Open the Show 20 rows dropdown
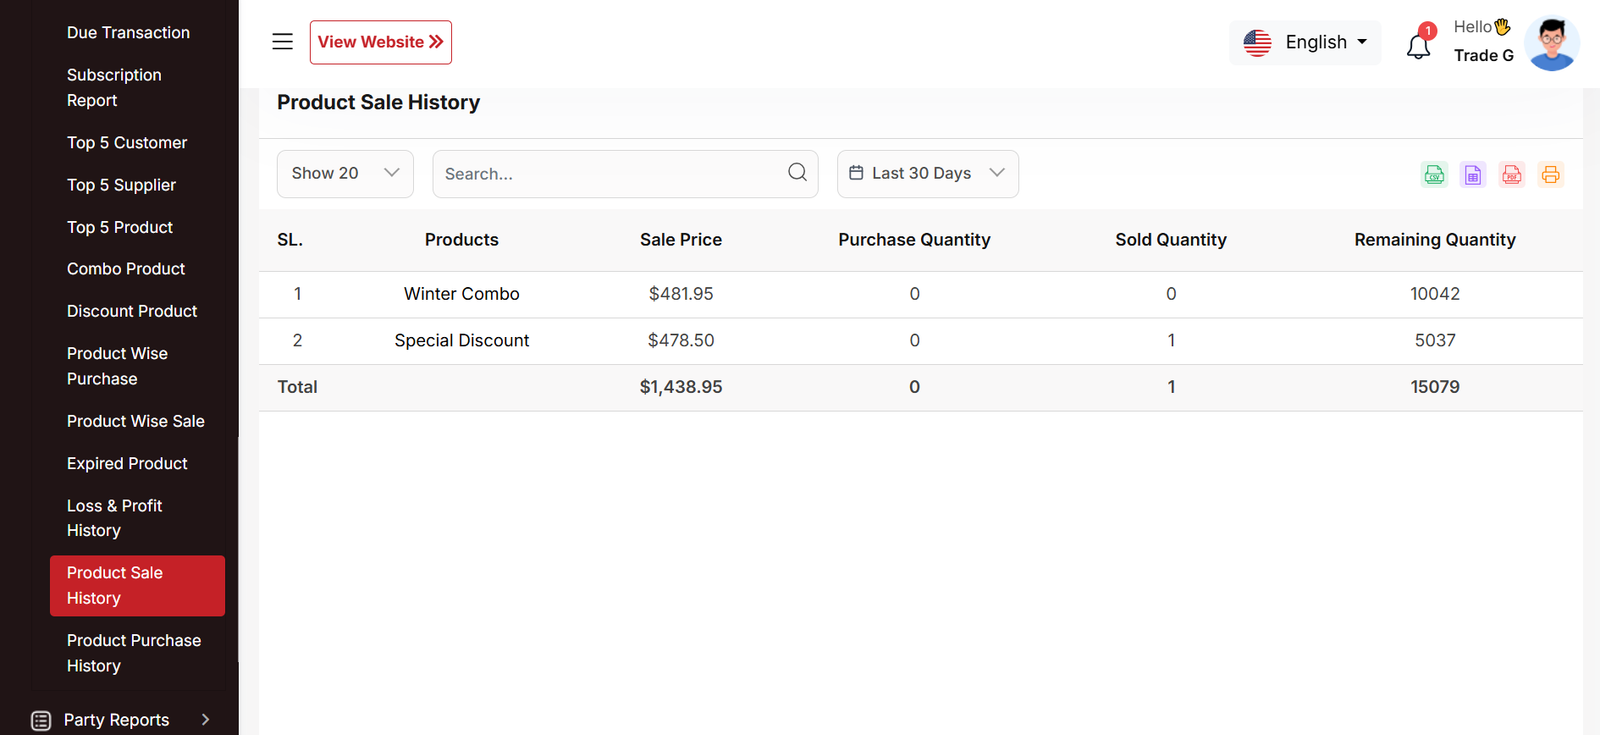The image size is (1600, 735). pos(345,174)
